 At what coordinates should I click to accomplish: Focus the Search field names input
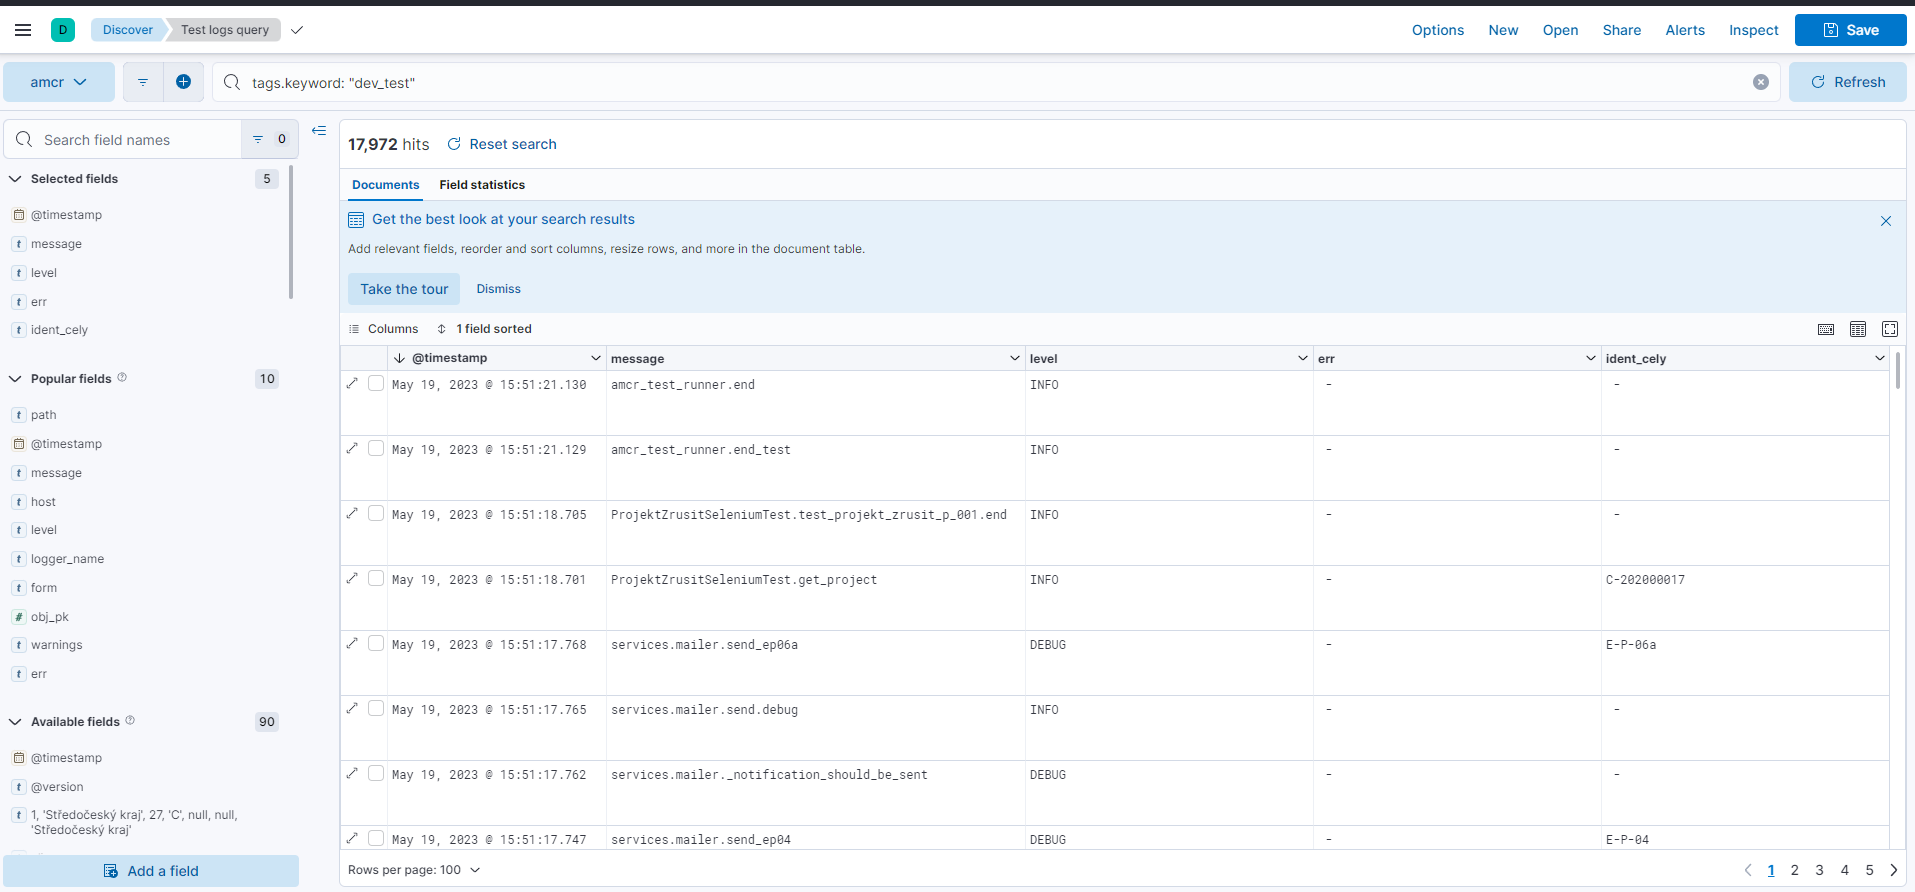point(123,140)
